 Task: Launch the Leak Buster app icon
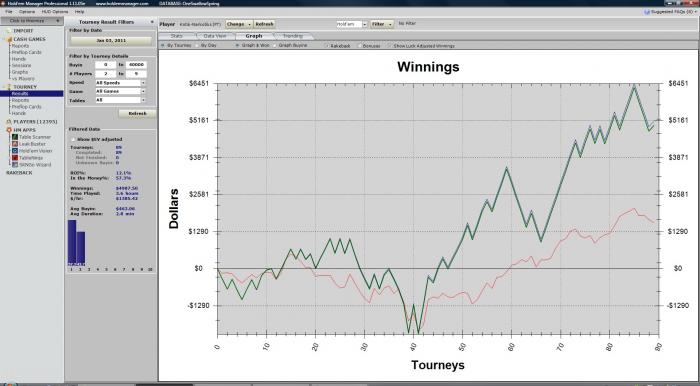pyautogui.click(x=15, y=144)
